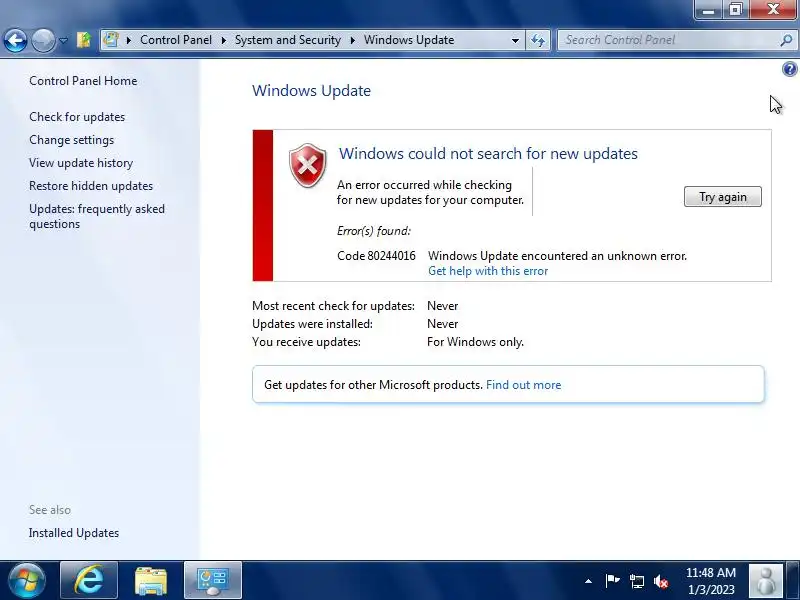Image resolution: width=800 pixels, height=600 pixels.
Task: Minimize the Windows Update window
Action: [708, 10]
